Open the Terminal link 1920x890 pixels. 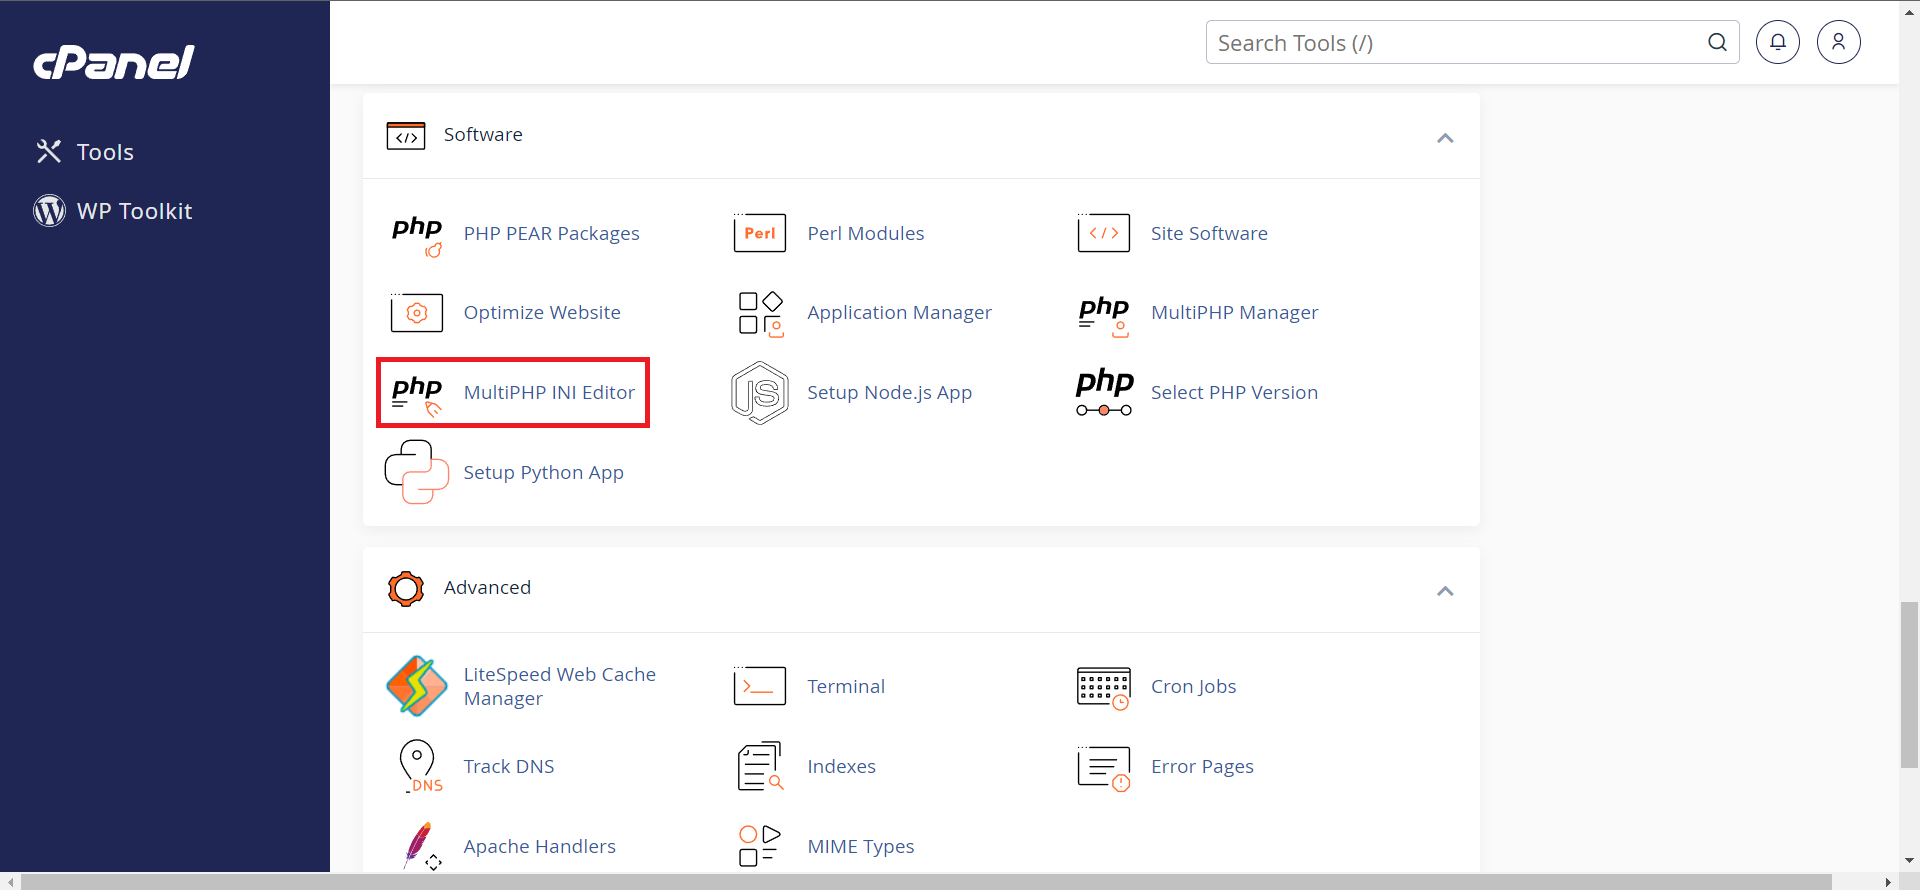point(846,687)
